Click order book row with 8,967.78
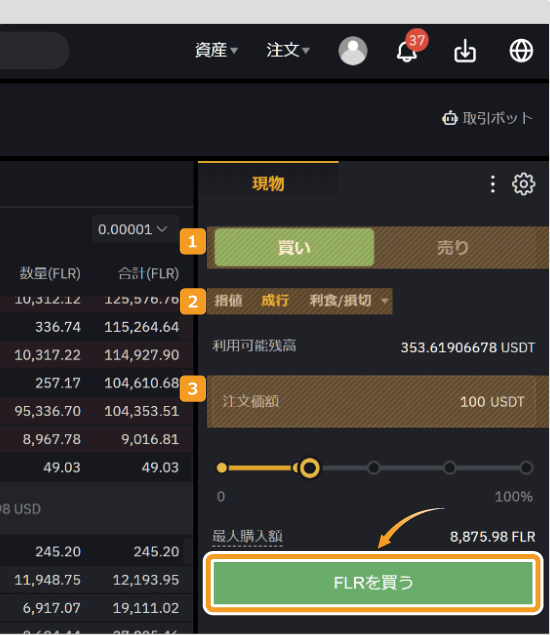 (x=96, y=439)
